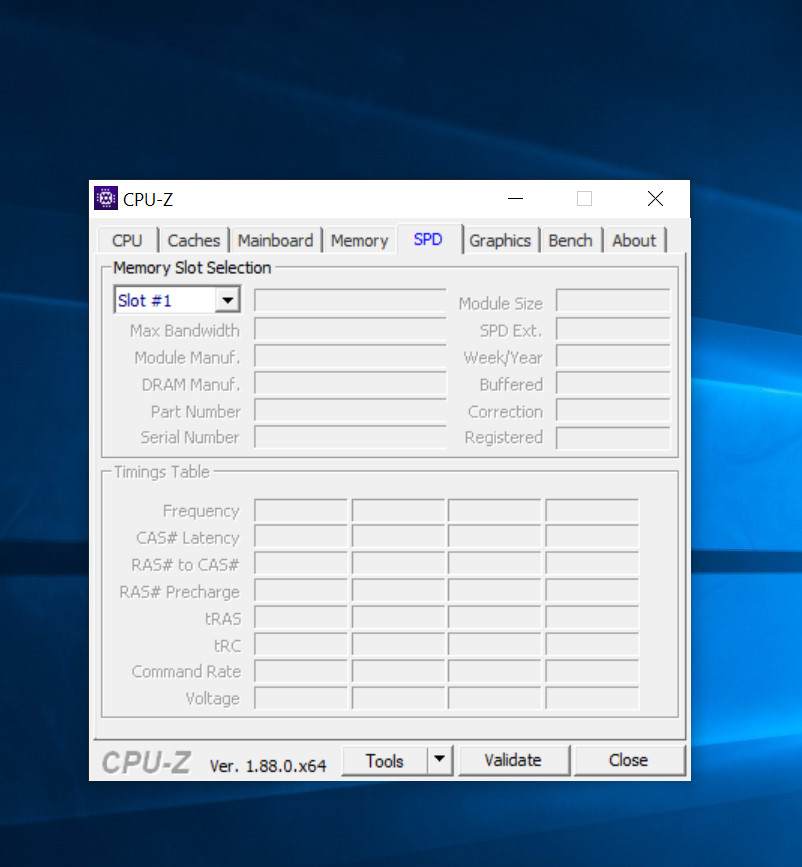Click the Serial Number field
This screenshot has height=867, width=802.
click(x=350, y=437)
